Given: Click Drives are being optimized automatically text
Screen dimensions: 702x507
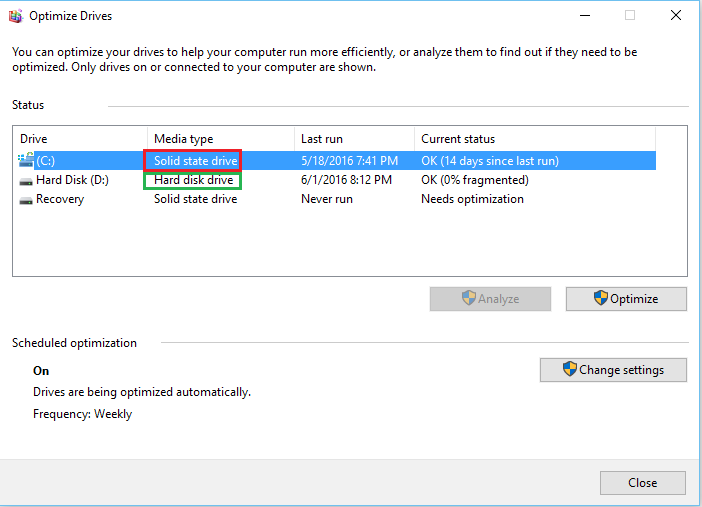Looking at the screenshot, I should tap(142, 392).
